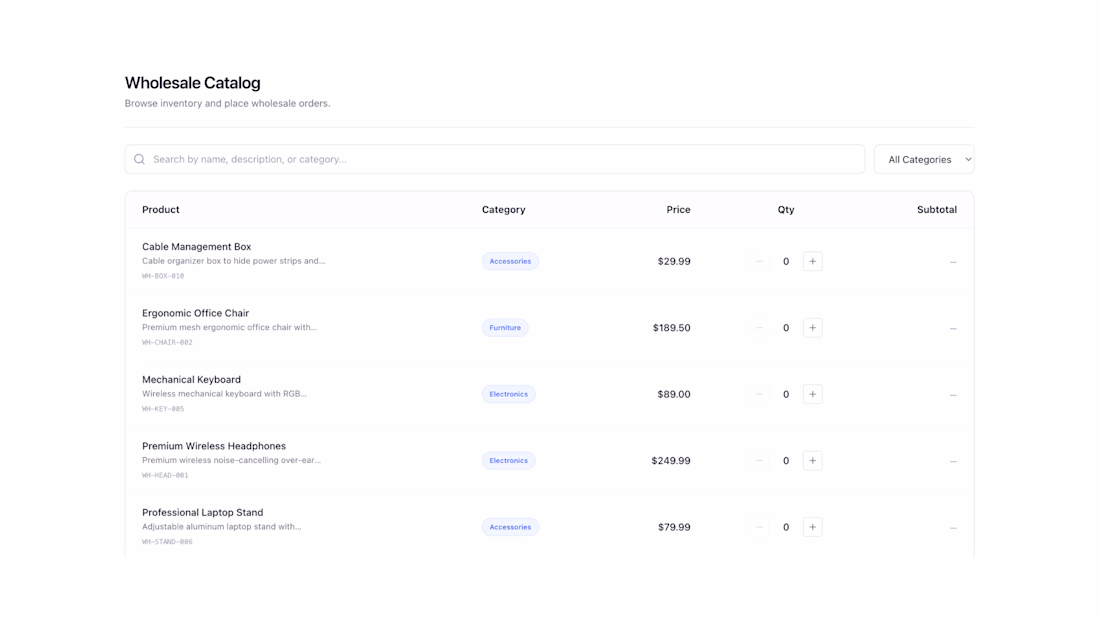This screenshot has width=1100, height=619.
Task: Decrease quantity for Cable Management Box
Action: tap(759, 261)
